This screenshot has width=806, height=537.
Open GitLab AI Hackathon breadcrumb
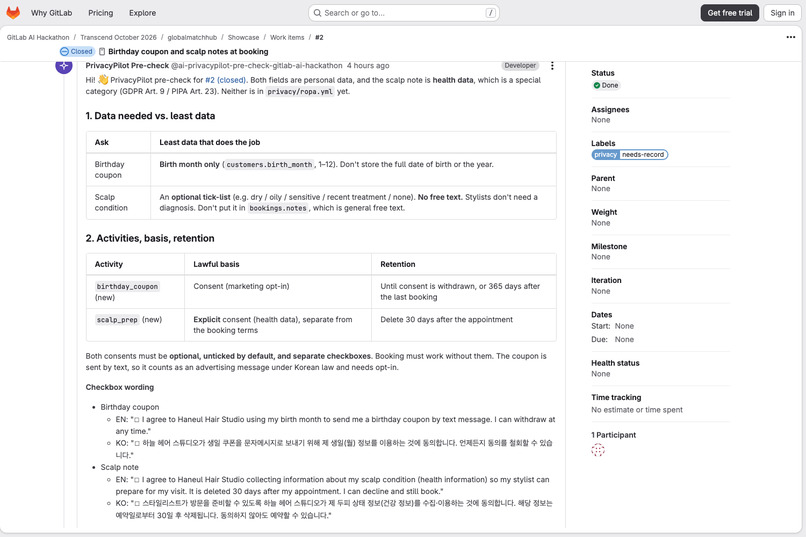[x=38, y=38]
